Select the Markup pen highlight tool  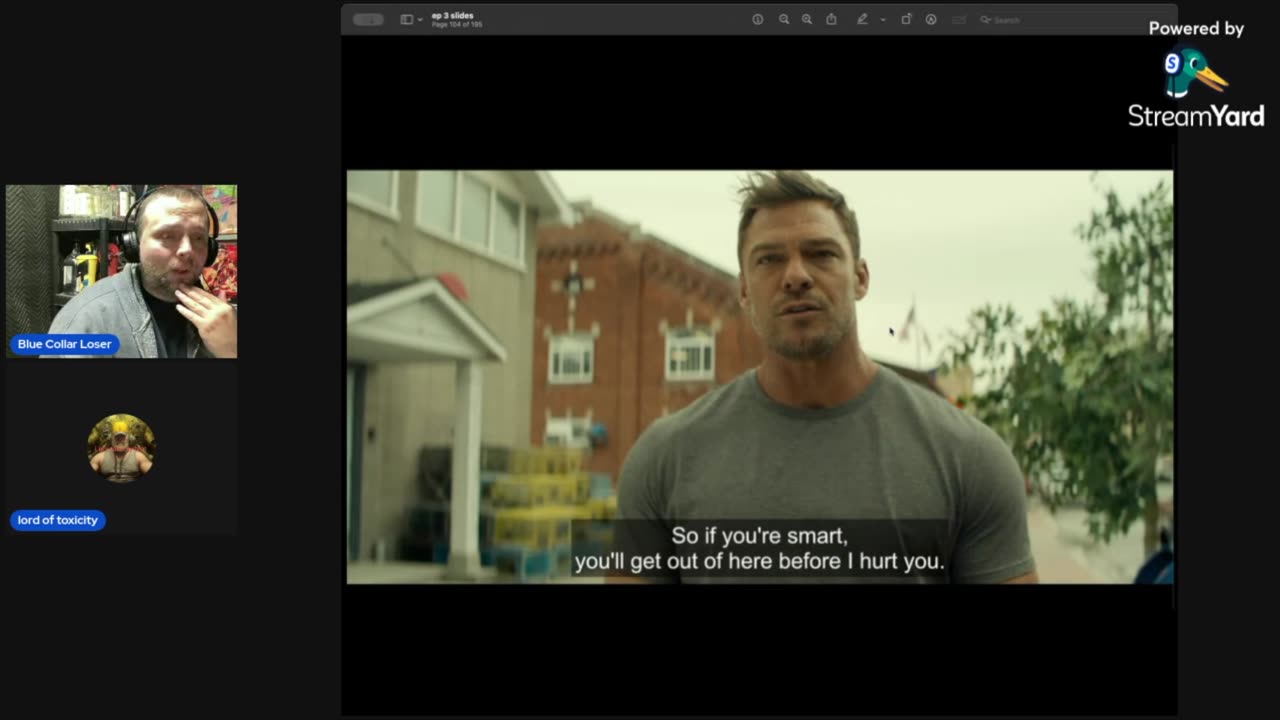(862, 19)
